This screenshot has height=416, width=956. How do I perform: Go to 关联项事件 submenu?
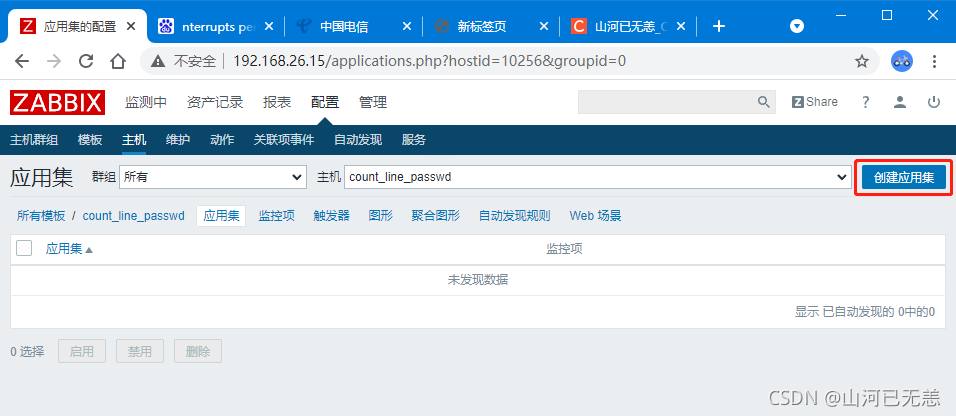pos(284,140)
